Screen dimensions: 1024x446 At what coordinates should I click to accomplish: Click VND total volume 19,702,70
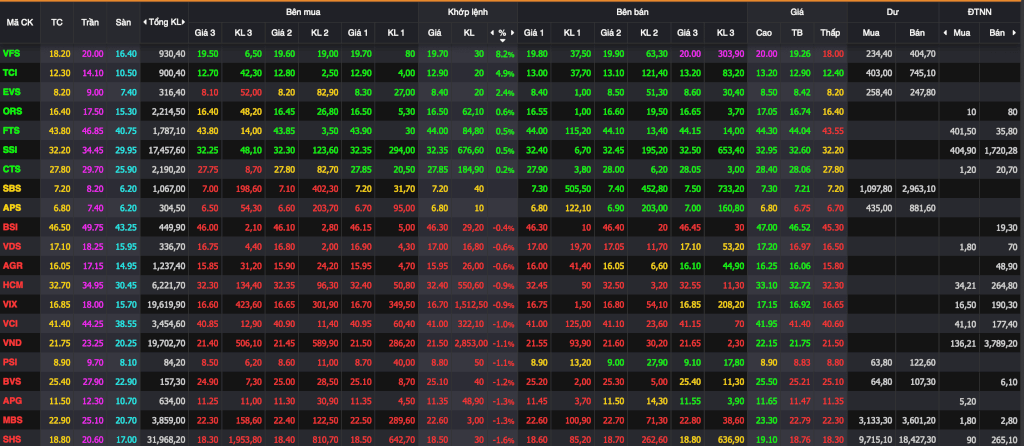[167, 344]
